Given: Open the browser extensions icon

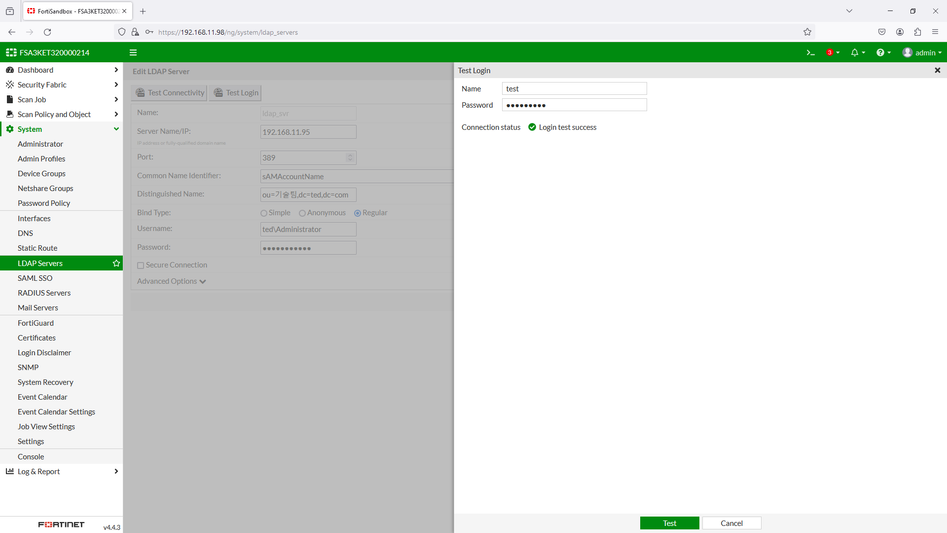Looking at the screenshot, I should [917, 32].
